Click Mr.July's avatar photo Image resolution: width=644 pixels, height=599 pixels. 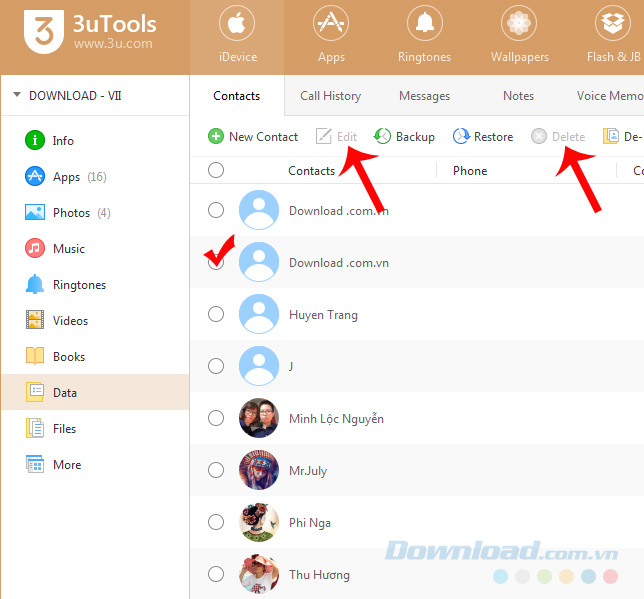click(259, 470)
